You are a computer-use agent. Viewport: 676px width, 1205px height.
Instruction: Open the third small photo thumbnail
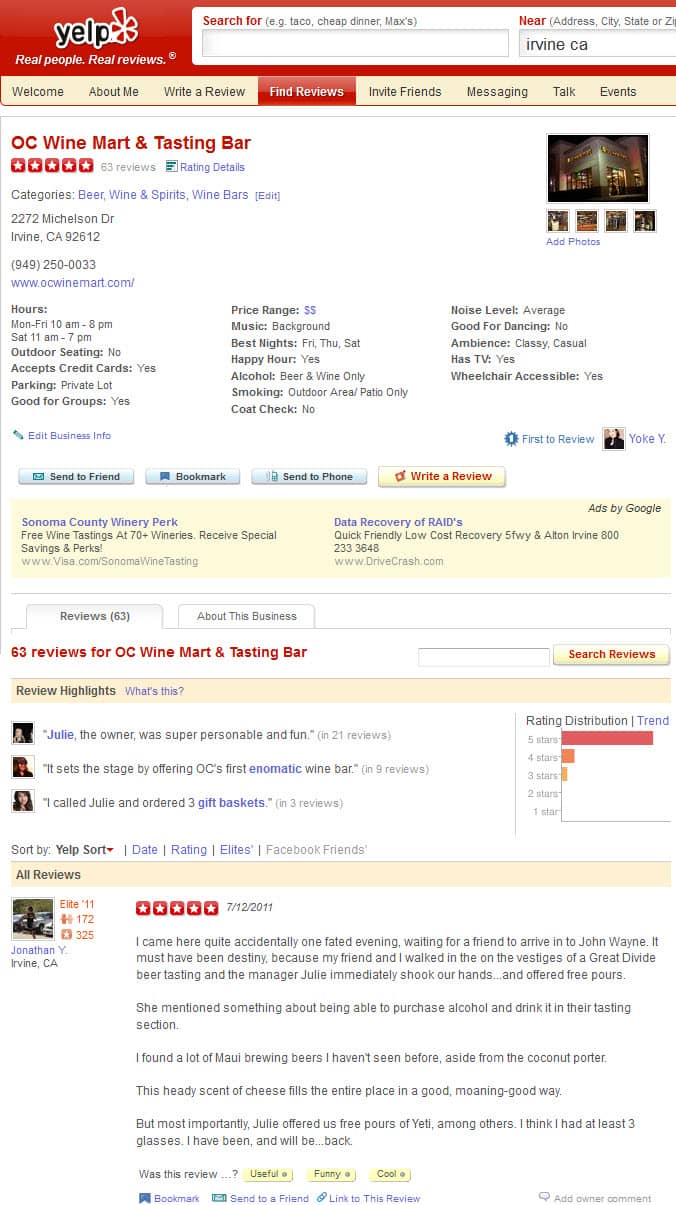tap(616, 220)
